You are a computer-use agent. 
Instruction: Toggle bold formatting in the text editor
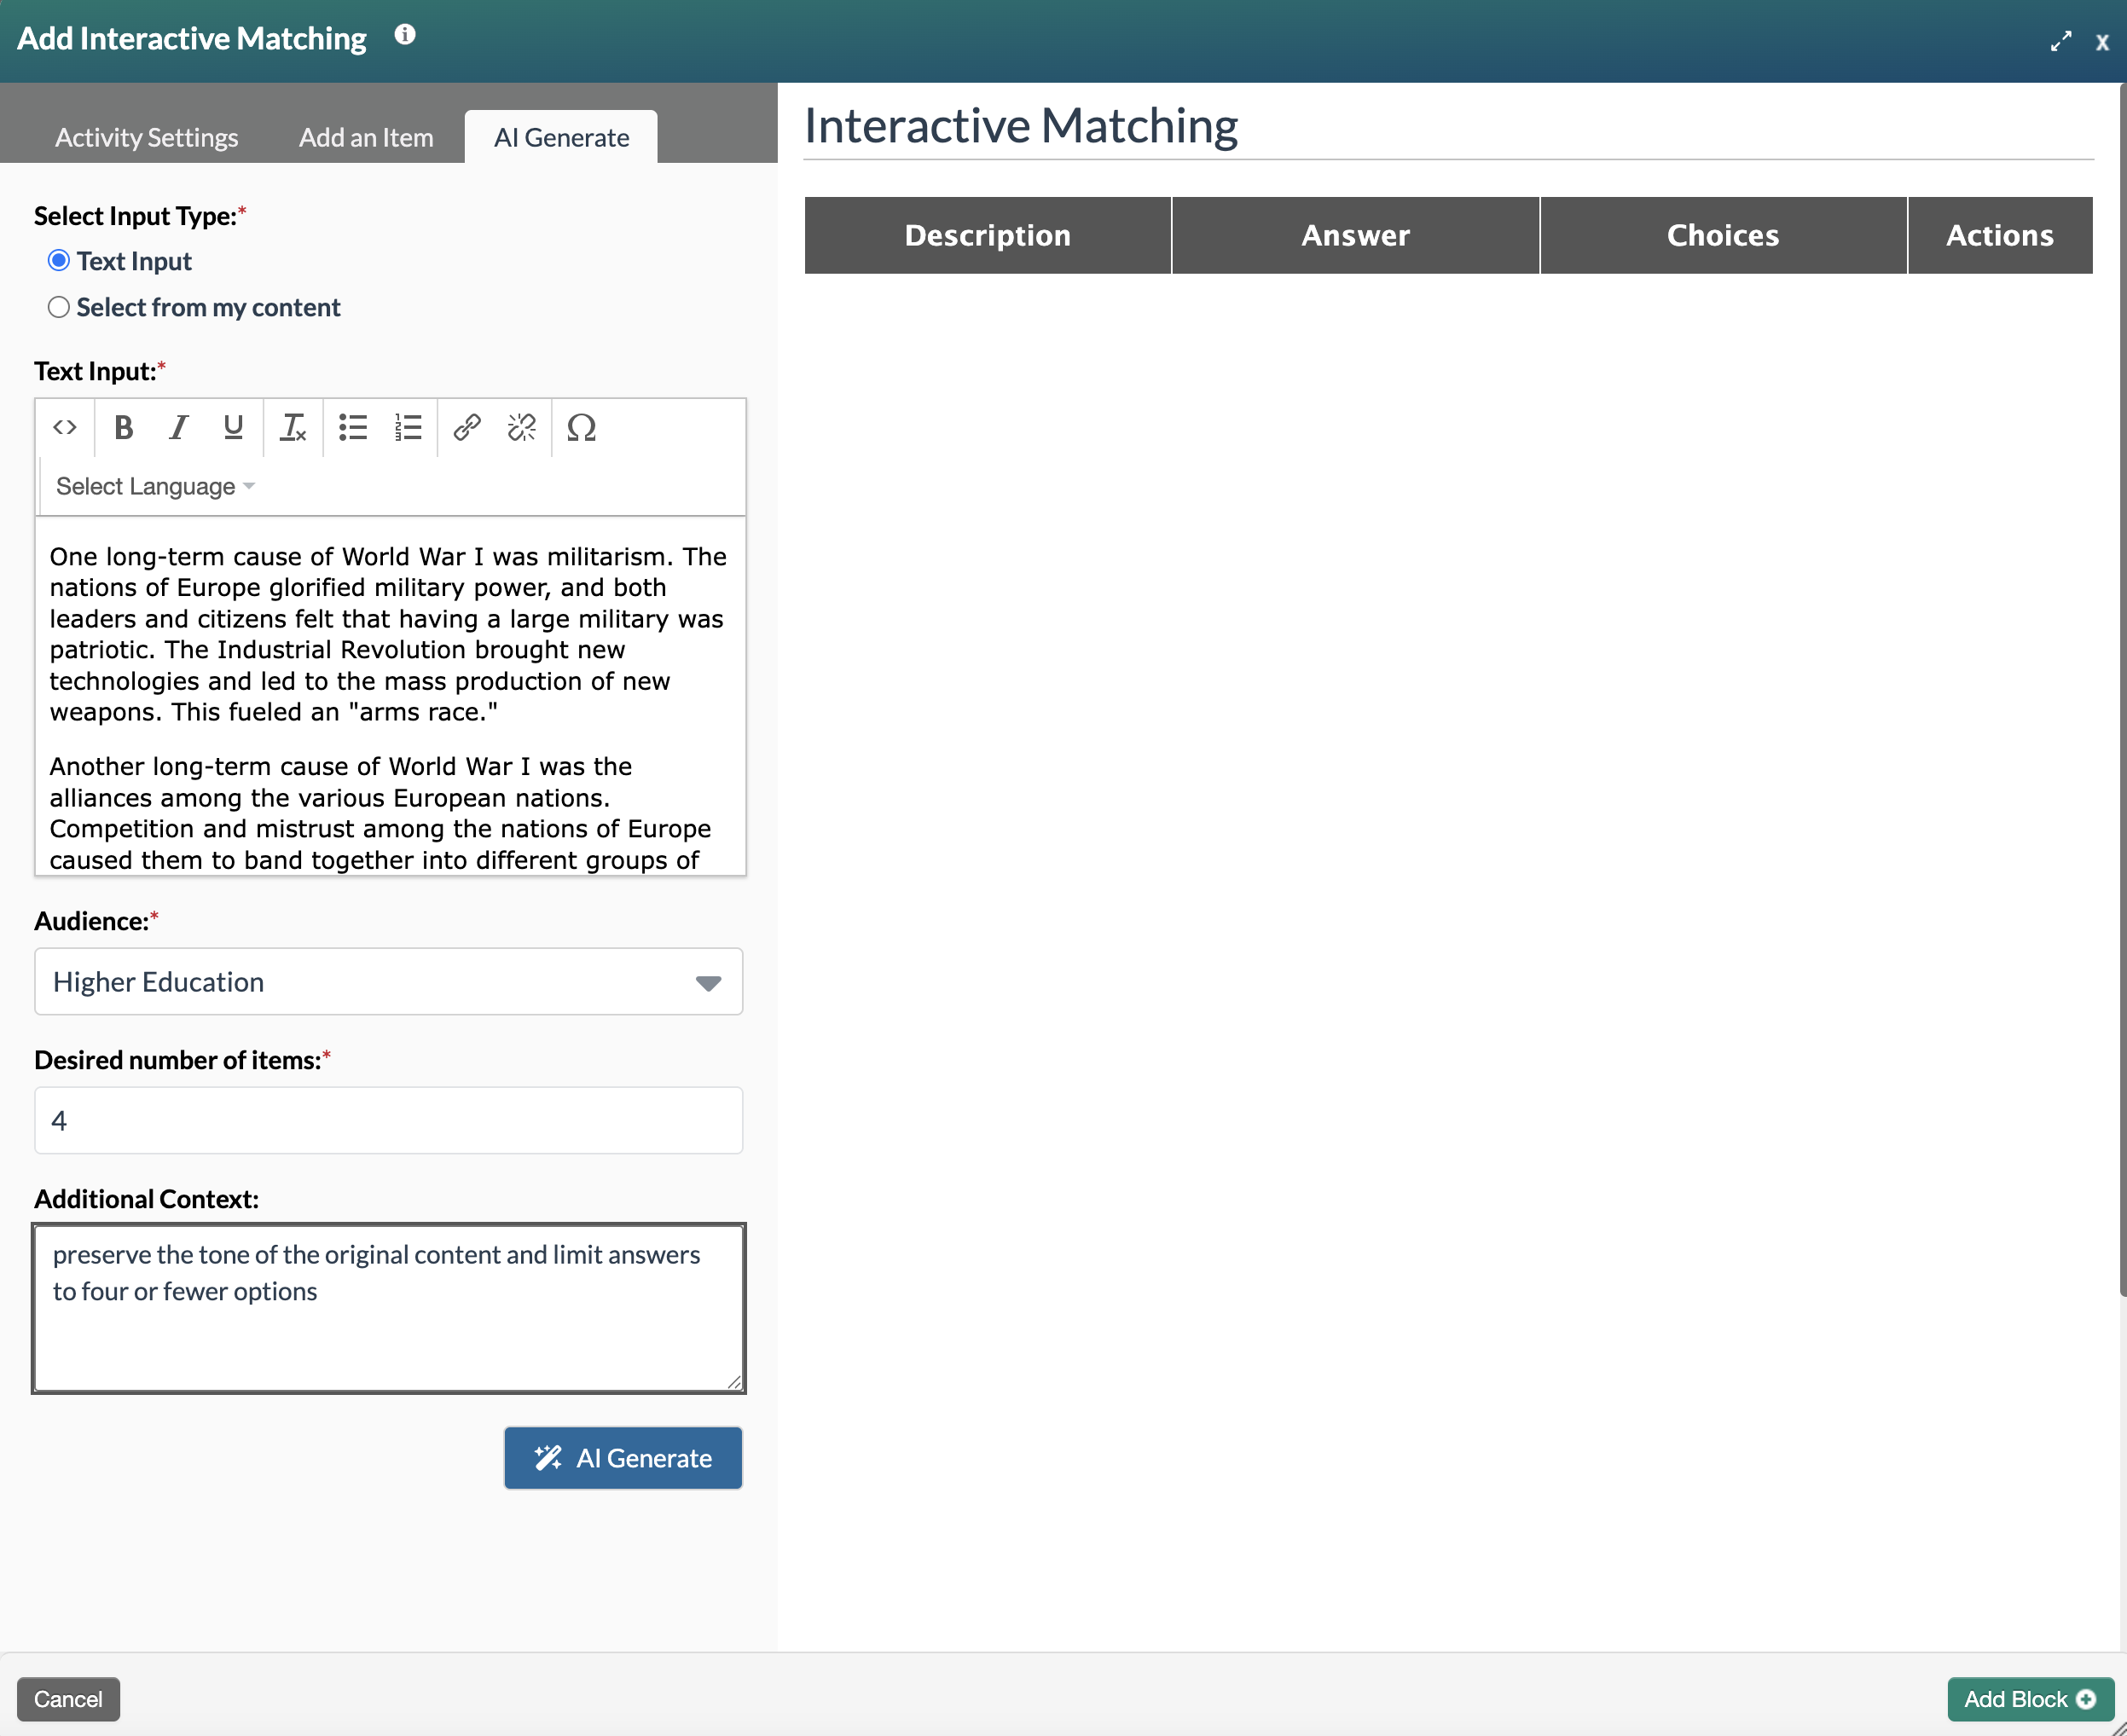coord(123,428)
